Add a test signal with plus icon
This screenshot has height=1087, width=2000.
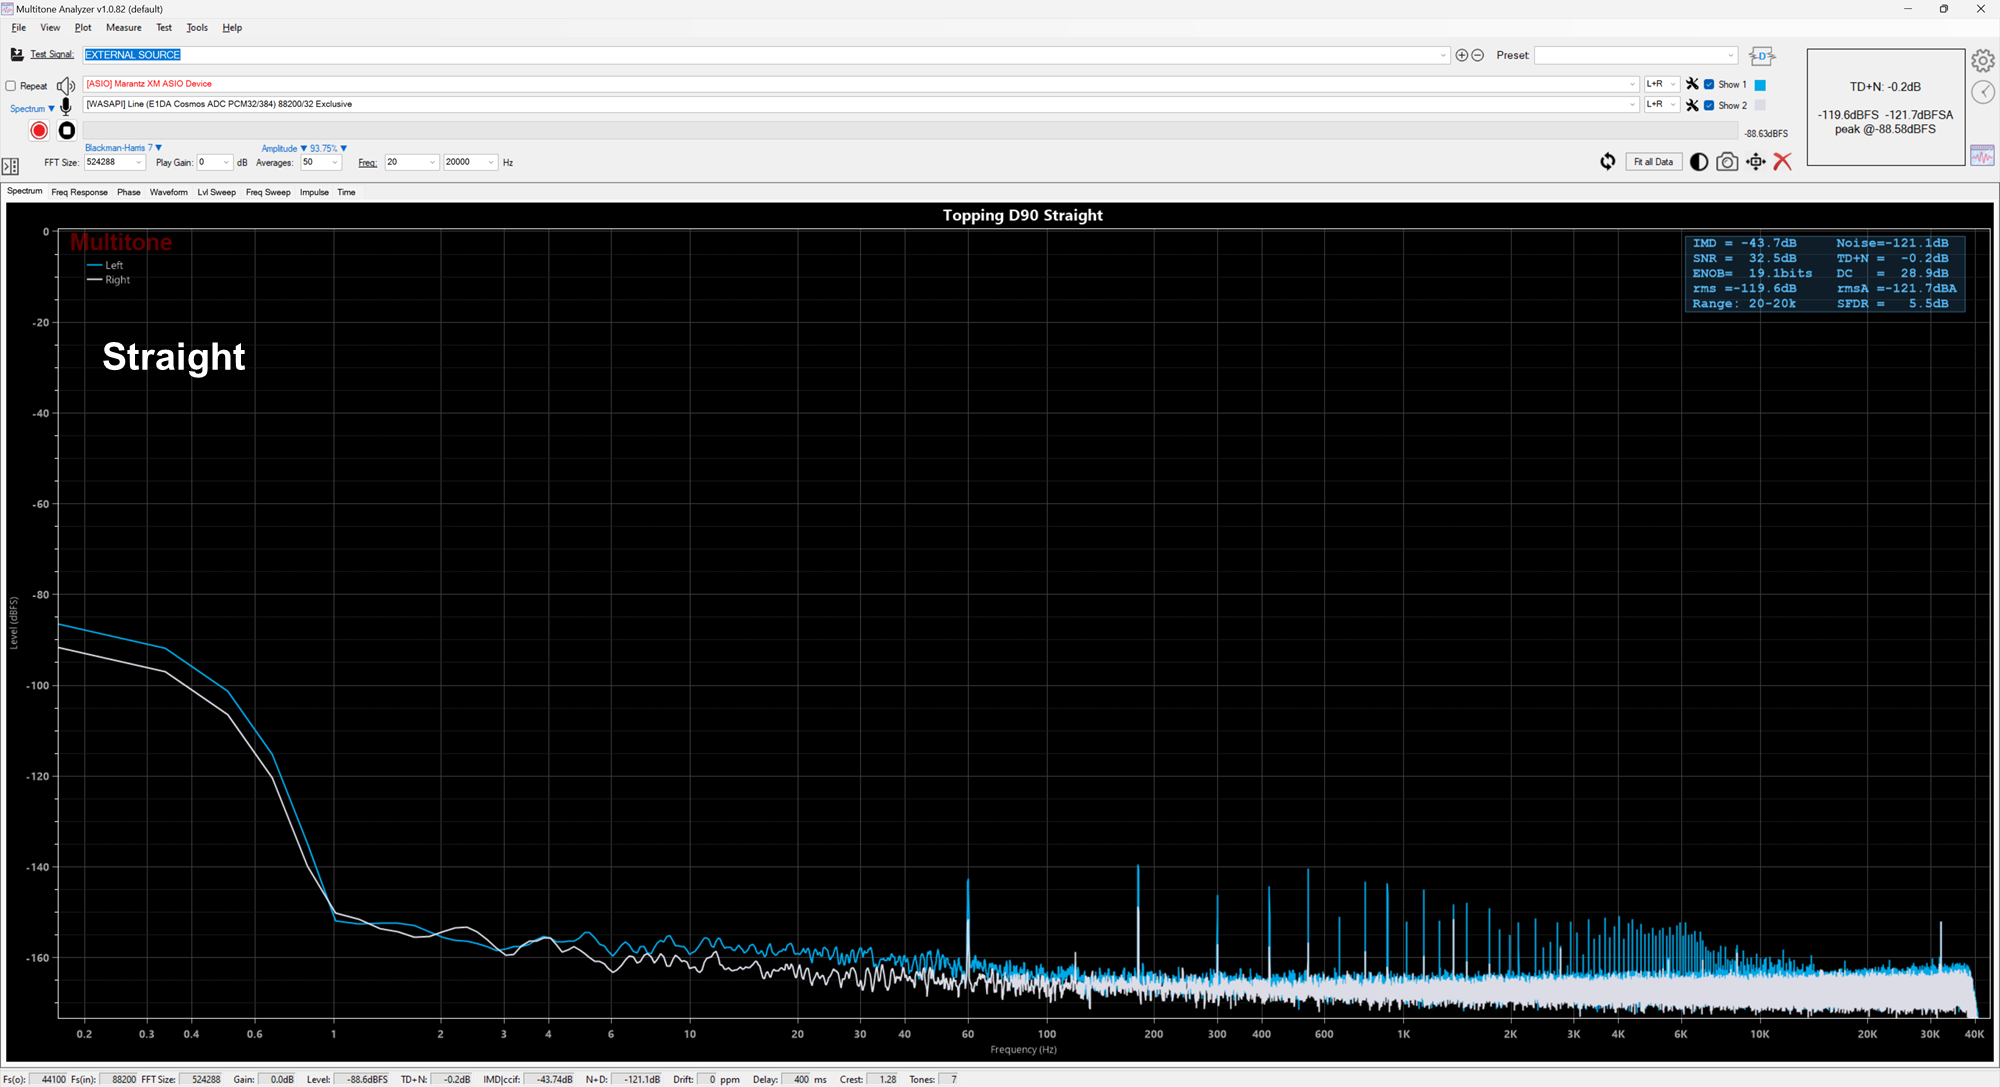(1462, 55)
